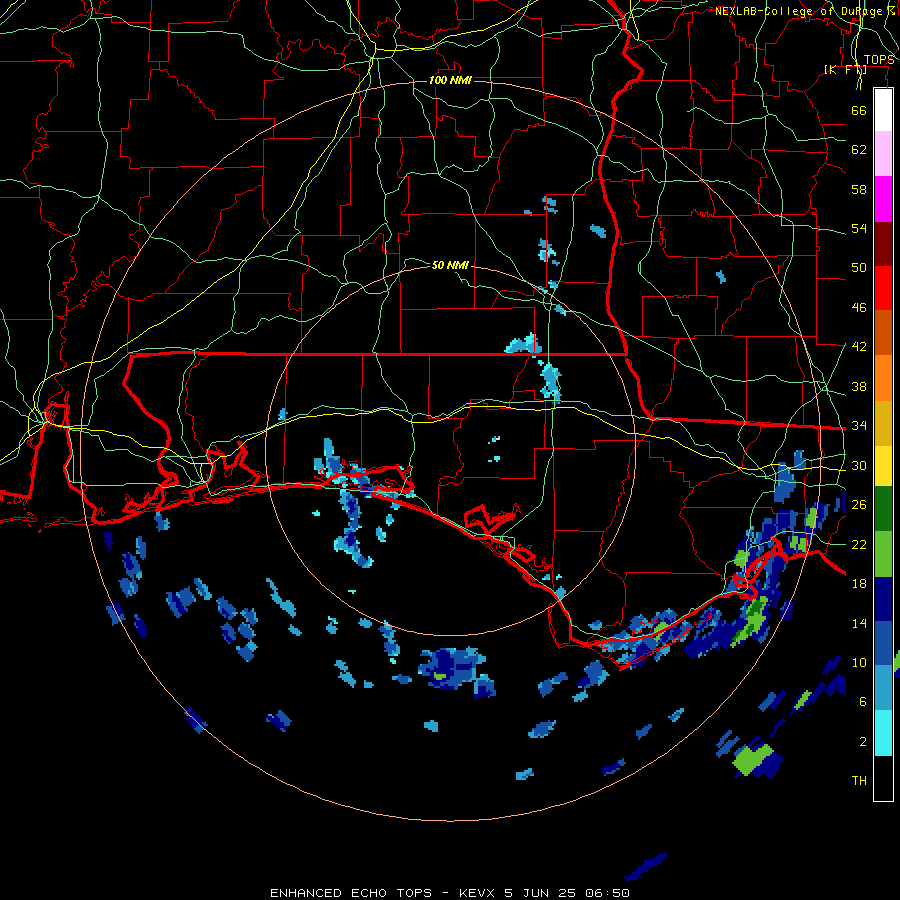Select the navy blue legend swatch
Image resolution: width=900 pixels, height=900 pixels.
coord(883,599)
